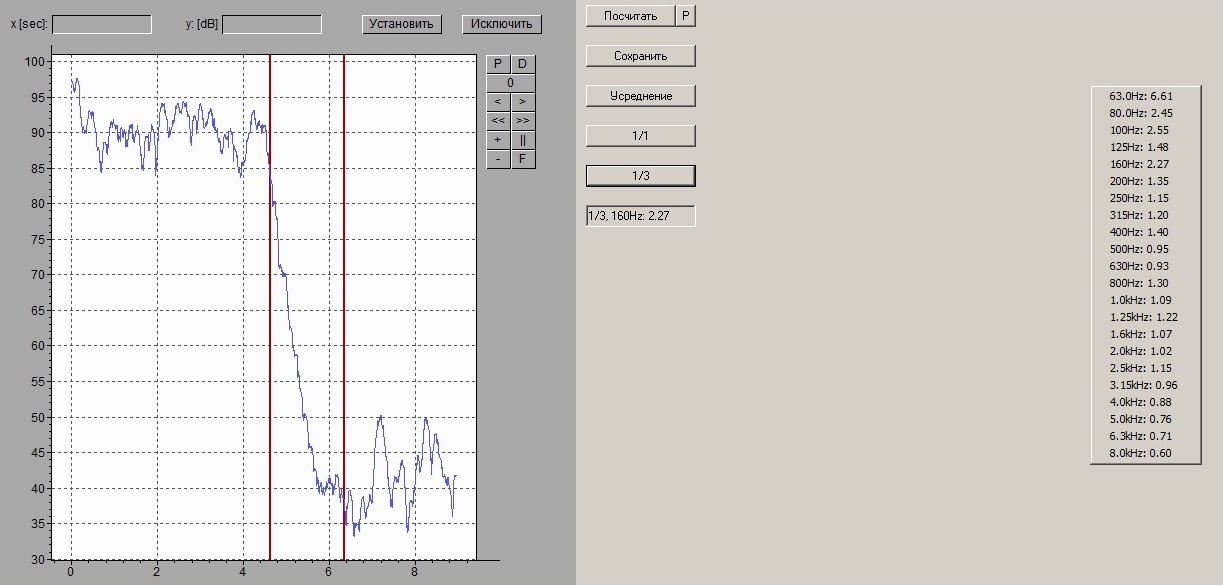Click the x [sec] input field

tap(102, 24)
